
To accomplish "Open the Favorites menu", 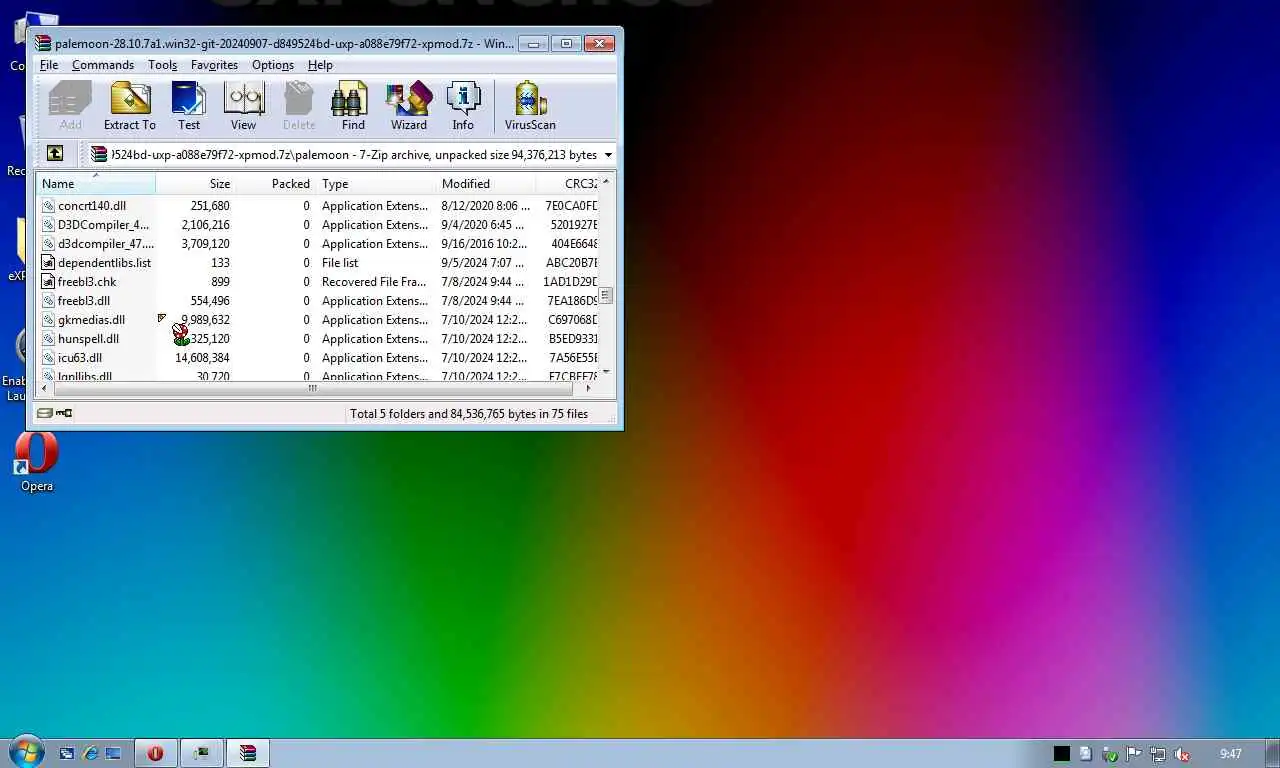I will (214, 65).
